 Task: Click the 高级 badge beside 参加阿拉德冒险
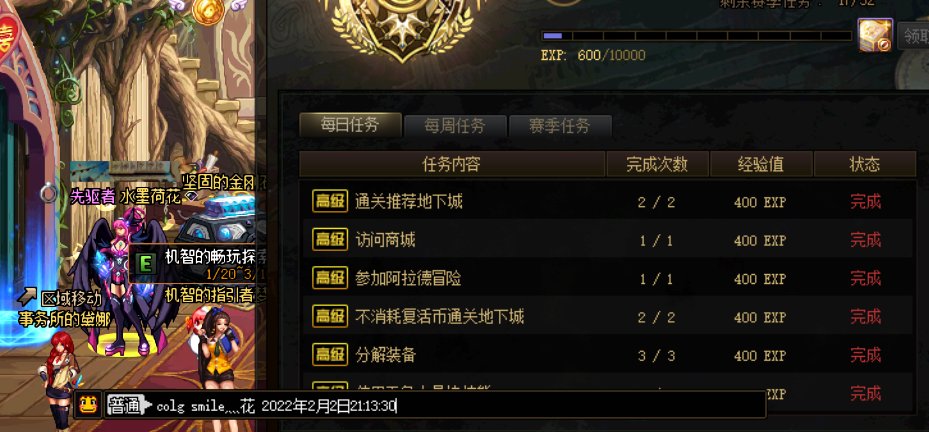[330, 278]
